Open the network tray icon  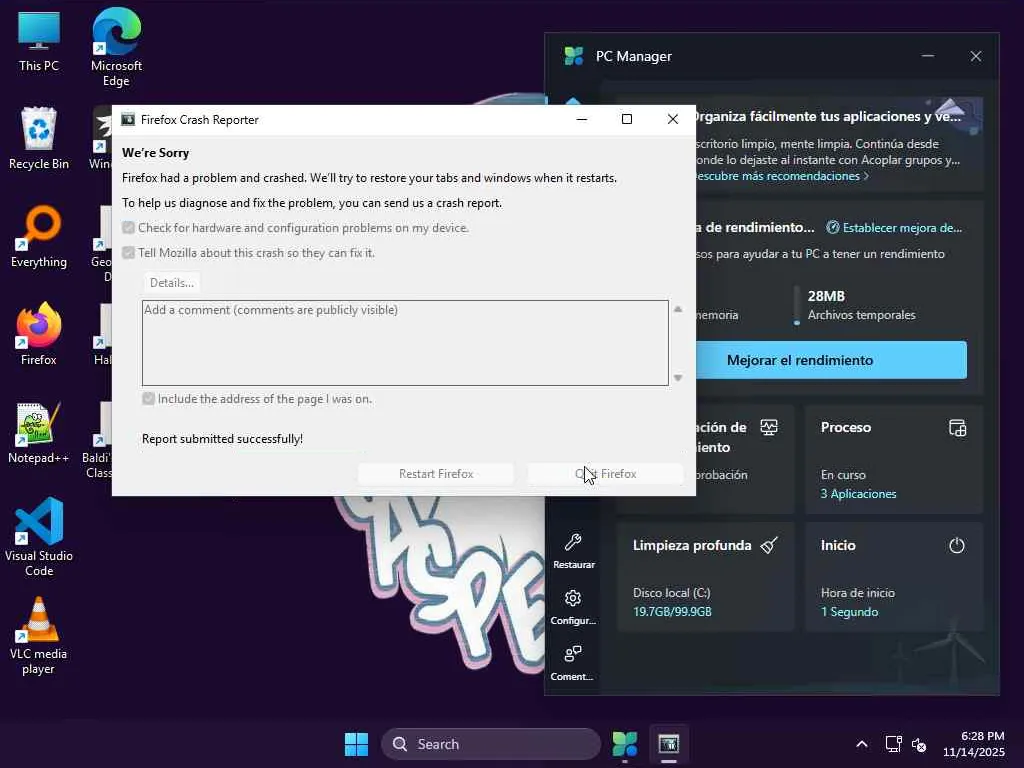point(893,744)
